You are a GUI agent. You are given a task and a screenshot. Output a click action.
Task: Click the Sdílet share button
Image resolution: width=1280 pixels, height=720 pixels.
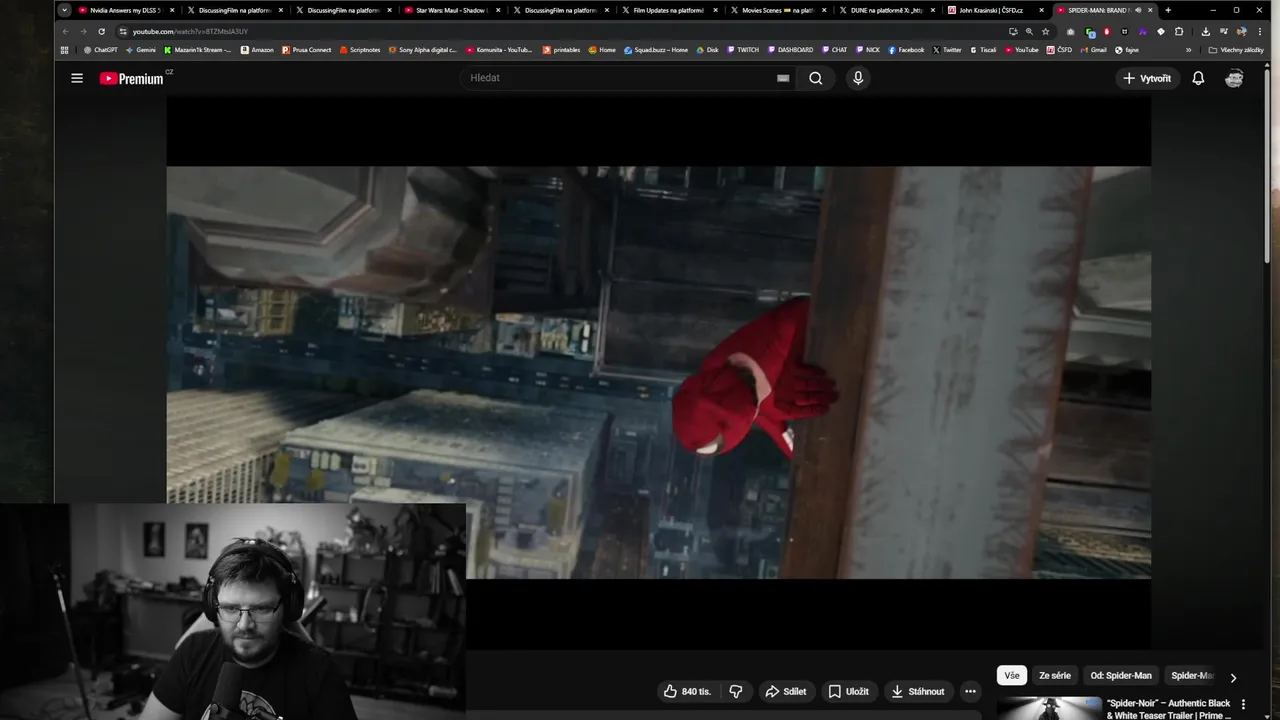pos(786,691)
